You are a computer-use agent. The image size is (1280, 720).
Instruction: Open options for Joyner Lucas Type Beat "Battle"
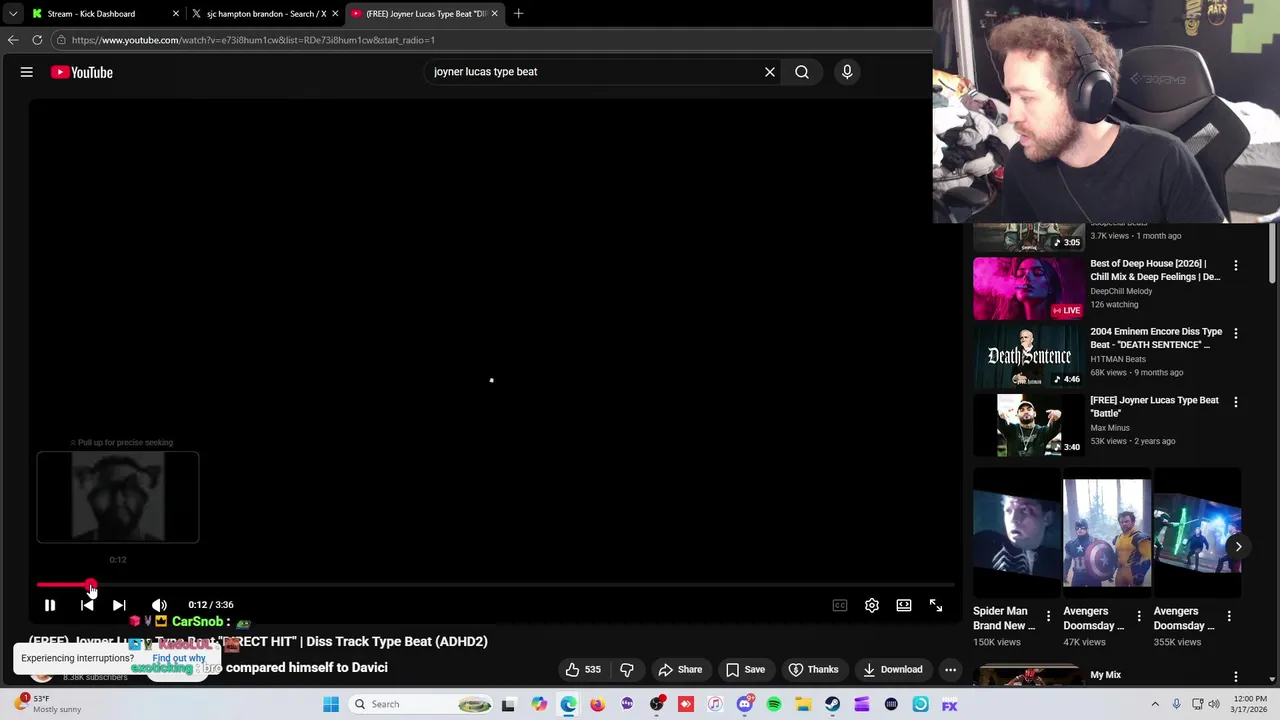pos(1236,402)
